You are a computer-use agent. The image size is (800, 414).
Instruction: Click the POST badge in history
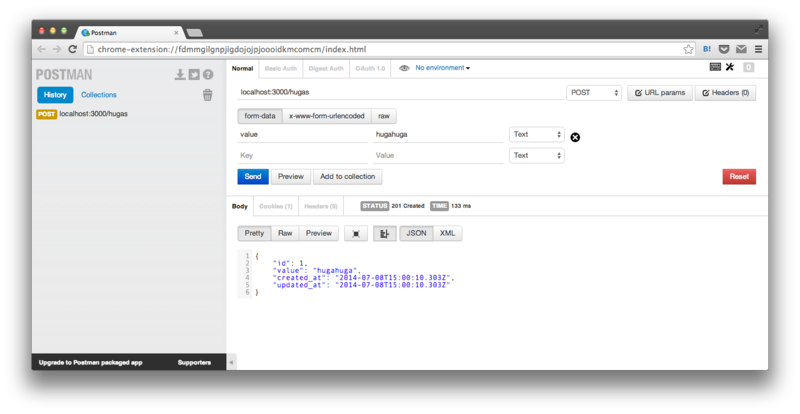[46, 114]
